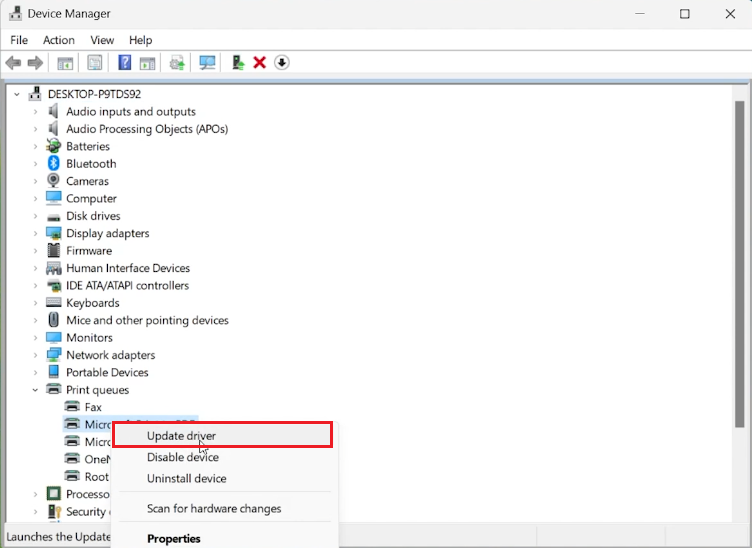Click the Show/Hide Console Tree icon
Screen dimensions: 752x548
click(x=65, y=63)
